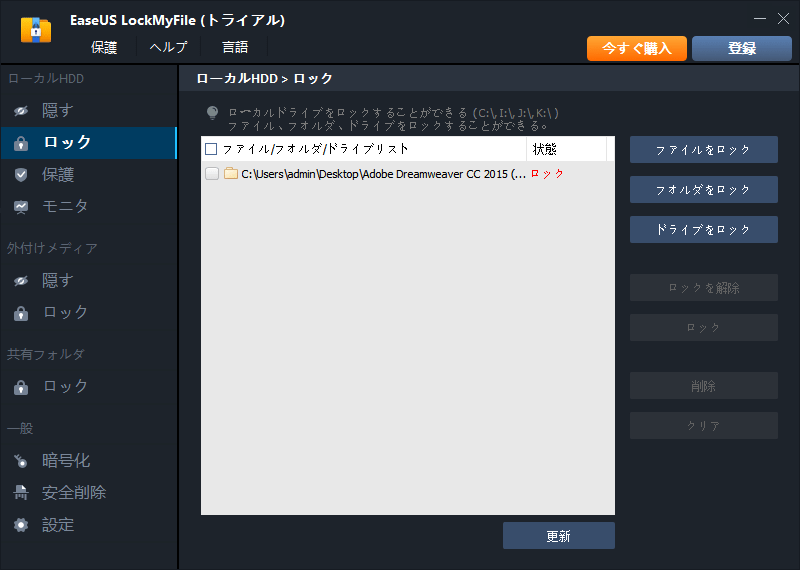
Task: Click the padlock icon under 外付けメディア
Action: tap(21, 313)
